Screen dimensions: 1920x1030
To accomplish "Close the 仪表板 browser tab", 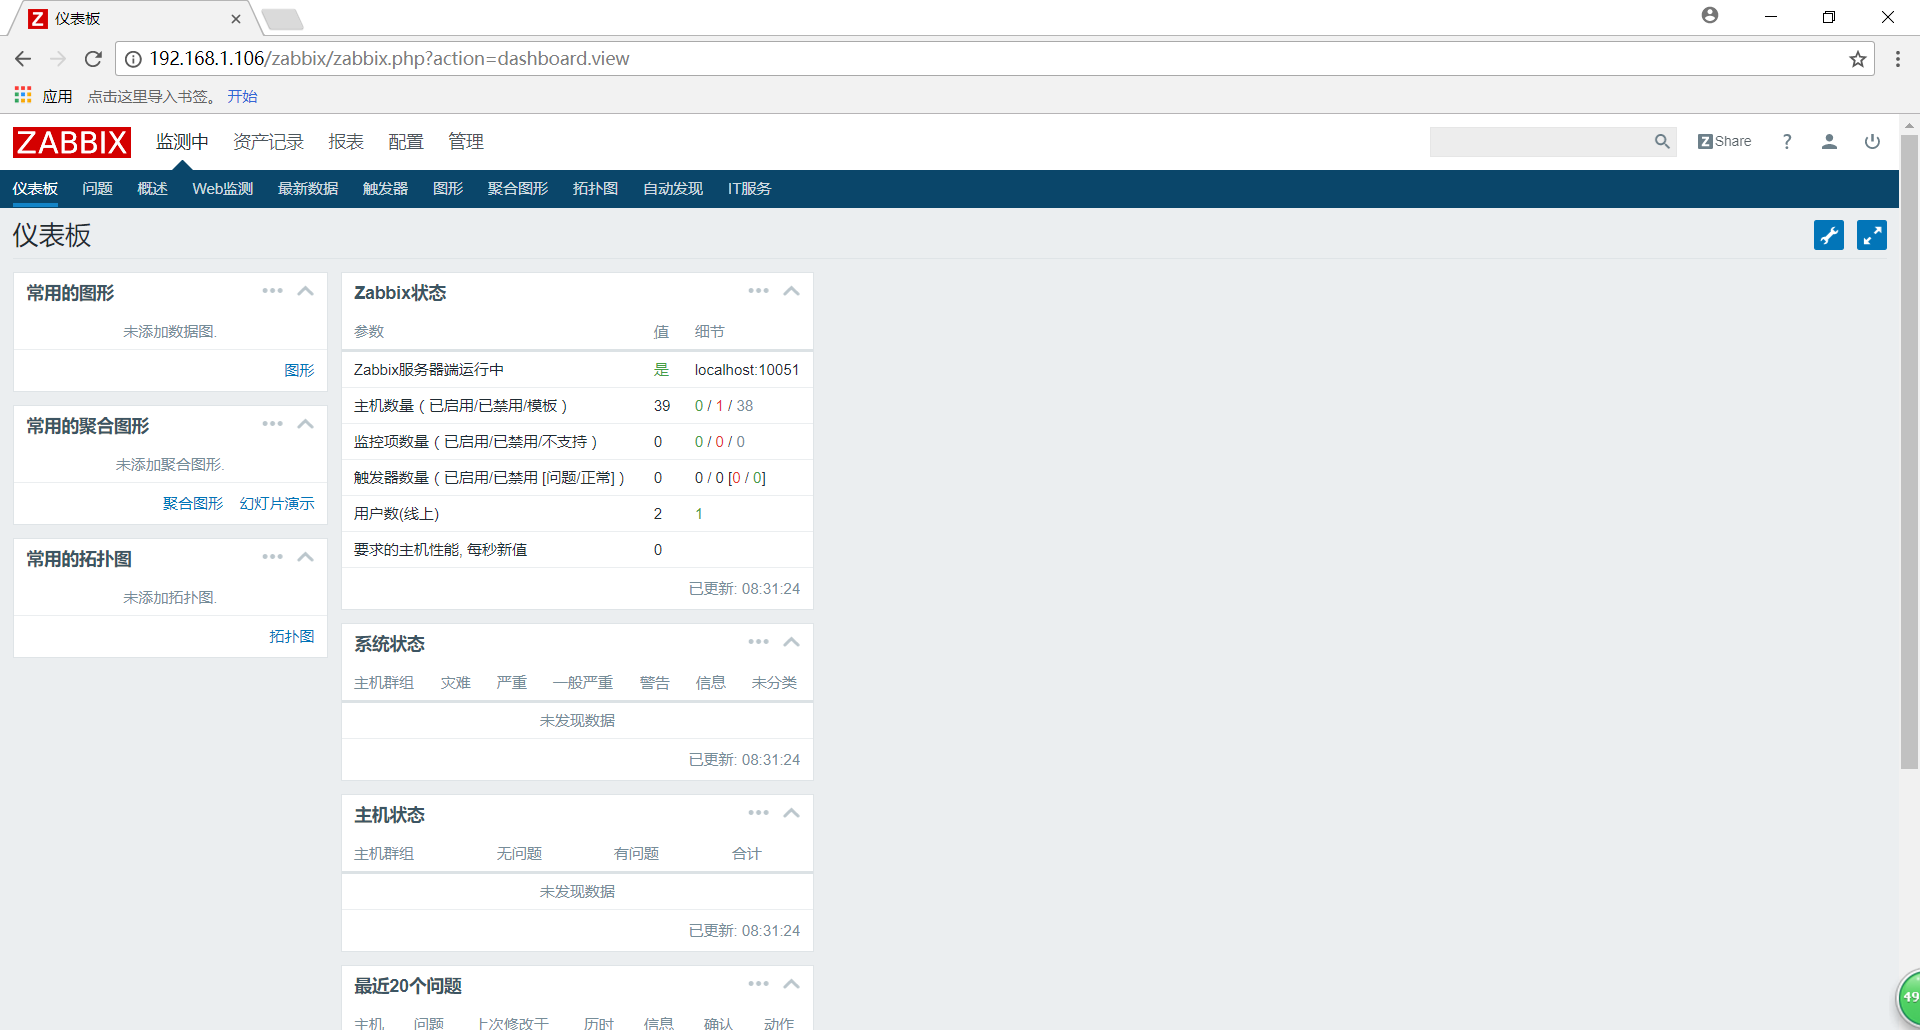I will 236,19.
